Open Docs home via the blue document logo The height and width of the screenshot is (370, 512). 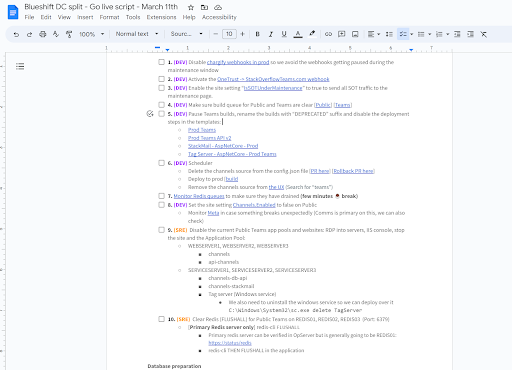click(x=13, y=13)
